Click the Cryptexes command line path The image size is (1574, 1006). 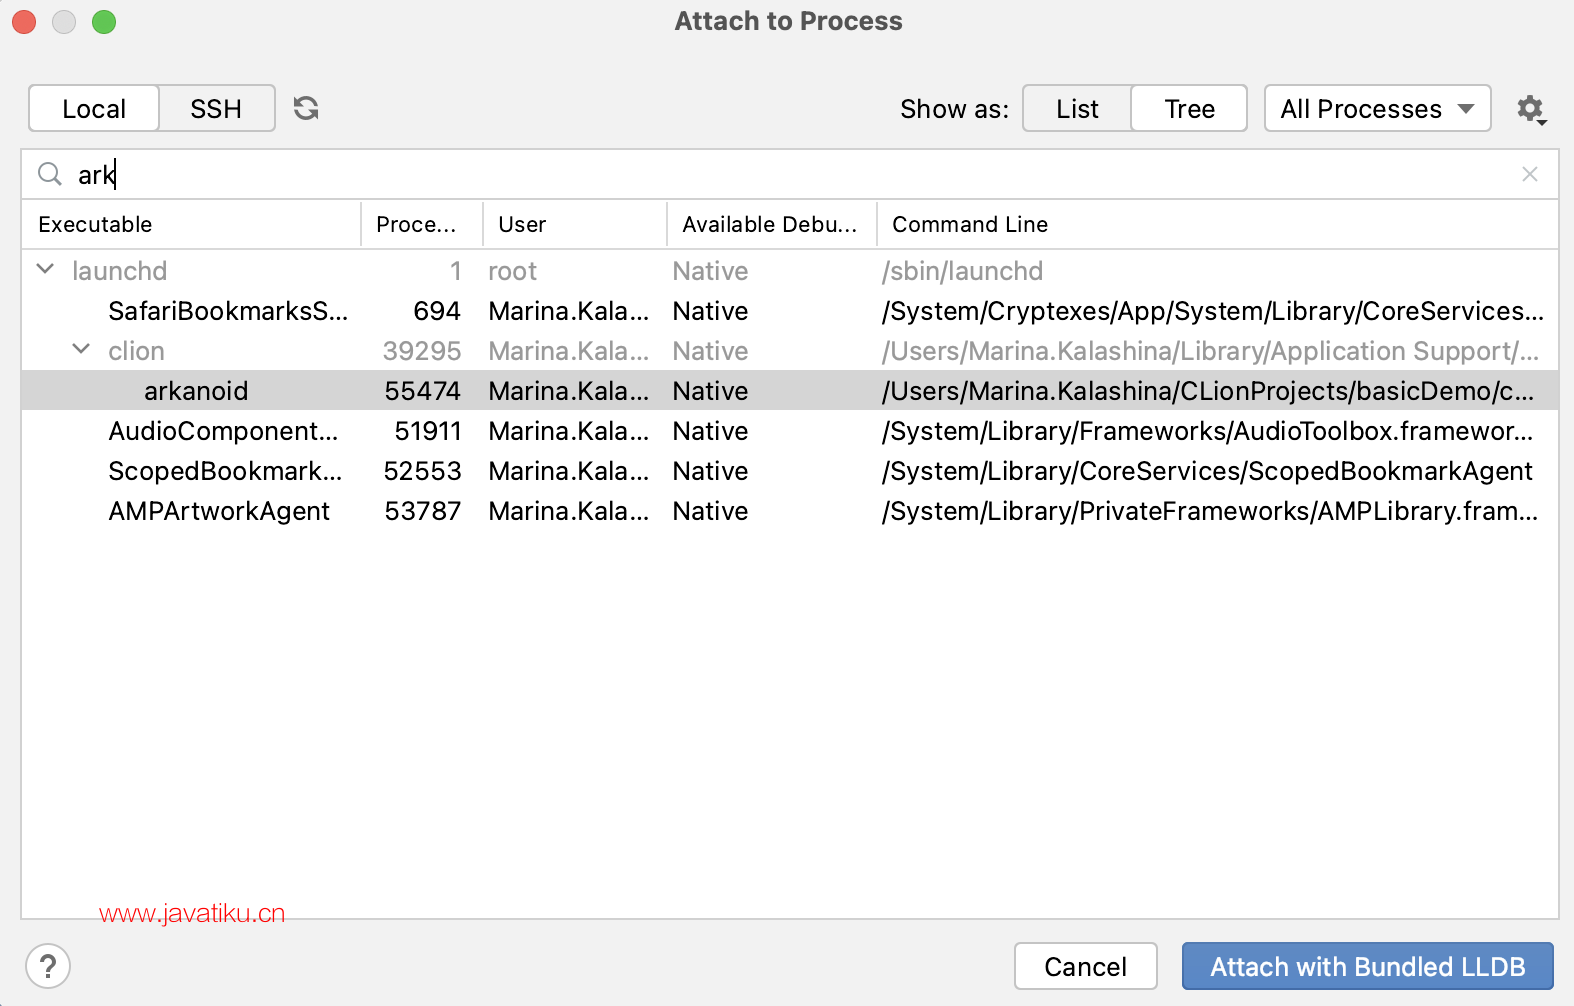[x=1213, y=311]
